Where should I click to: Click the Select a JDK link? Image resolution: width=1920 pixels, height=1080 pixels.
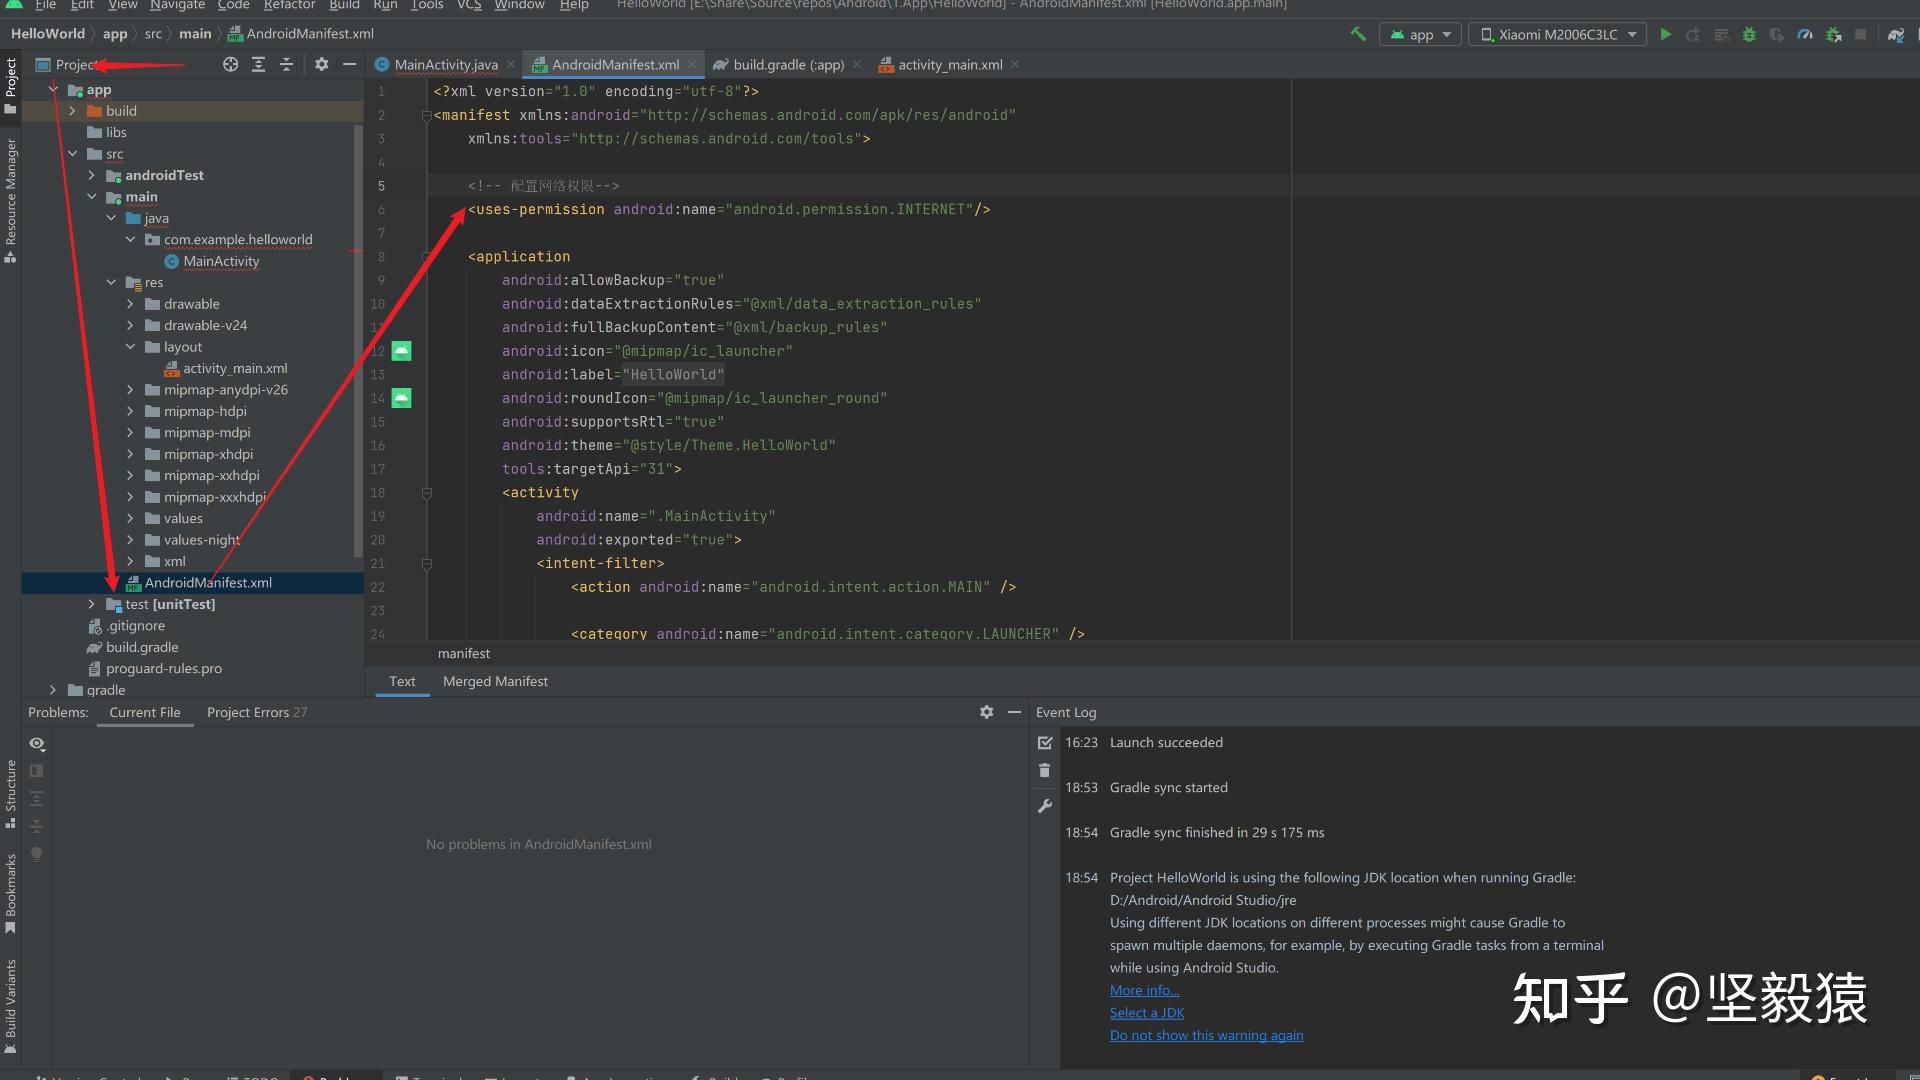[1146, 1013]
